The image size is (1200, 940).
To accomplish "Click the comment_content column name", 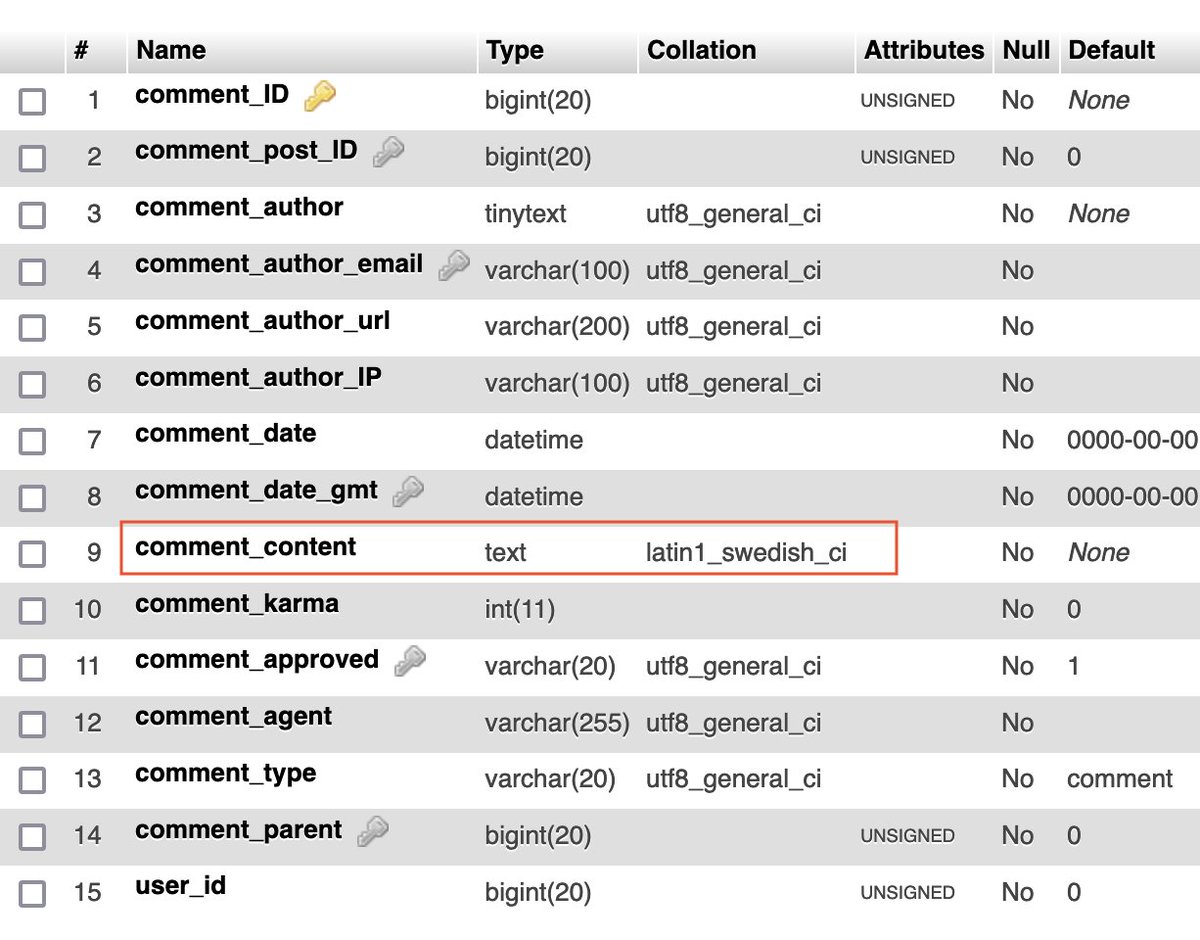I will (x=246, y=547).
